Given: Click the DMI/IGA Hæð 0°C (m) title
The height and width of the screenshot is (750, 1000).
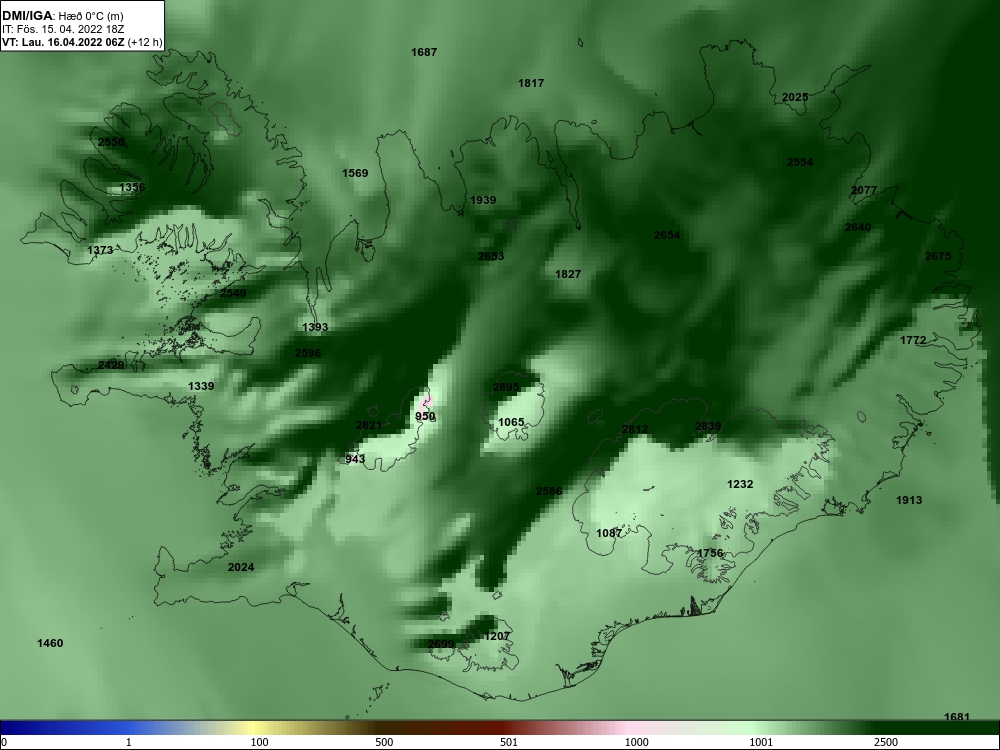Looking at the screenshot, I should pos(62,16).
